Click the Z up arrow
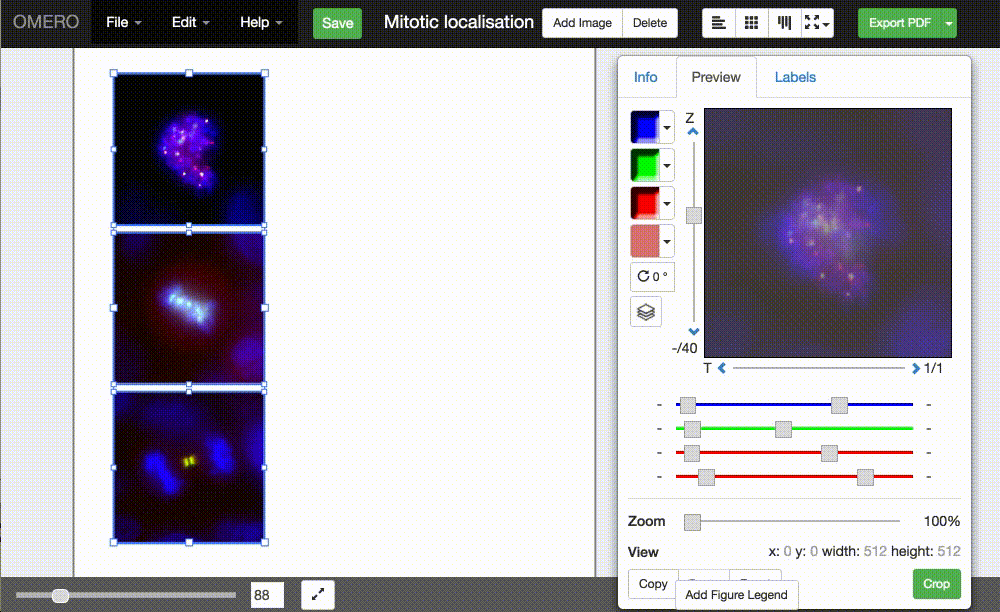This screenshot has height=612, width=1000. [x=693, y=131]
